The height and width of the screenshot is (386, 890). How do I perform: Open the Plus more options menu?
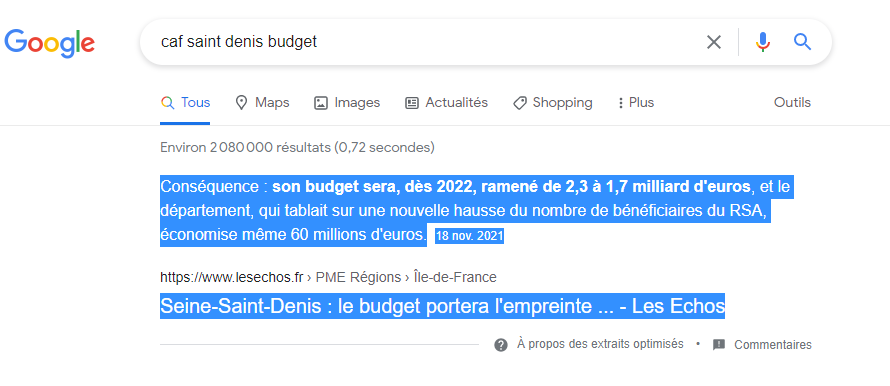click(636, 103)
